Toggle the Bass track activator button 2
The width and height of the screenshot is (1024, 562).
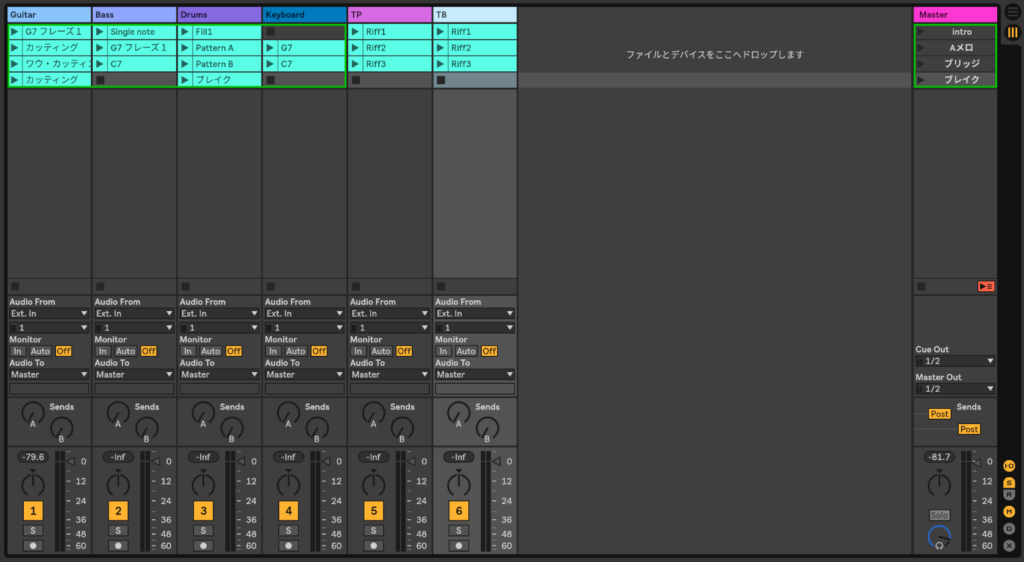coord(118,511)
